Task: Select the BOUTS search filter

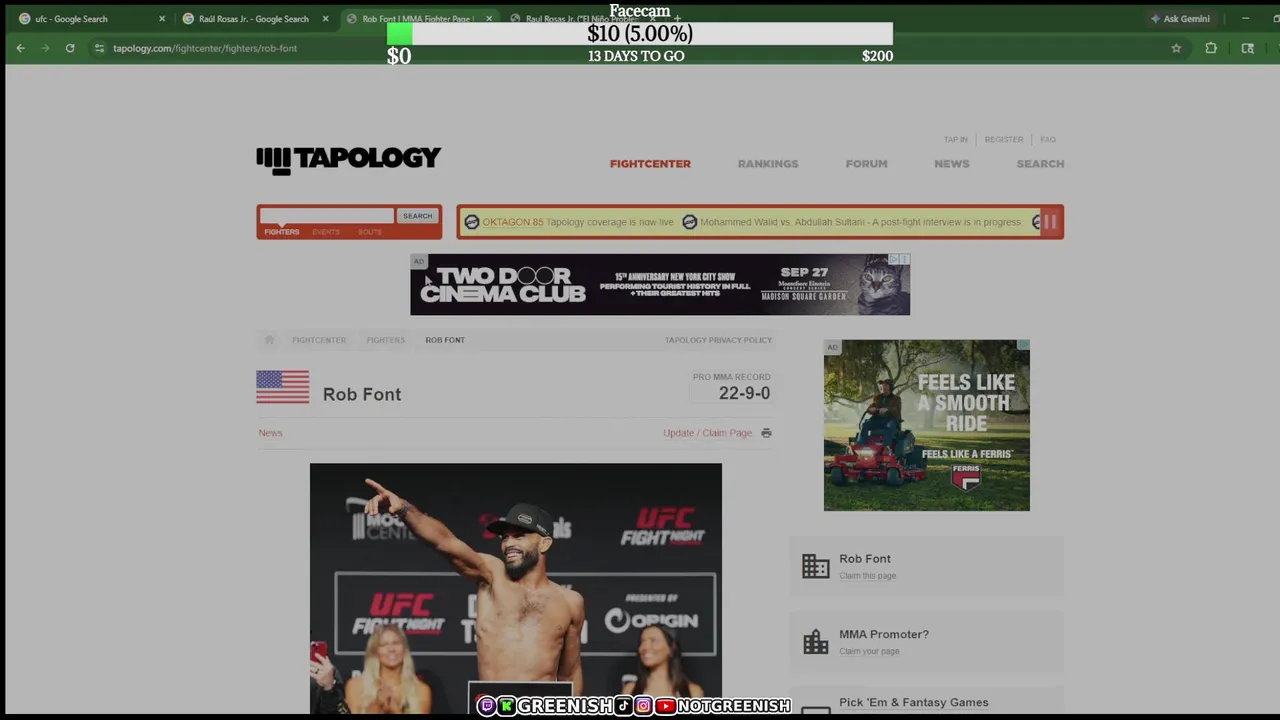Action: [x=370, y=232]
